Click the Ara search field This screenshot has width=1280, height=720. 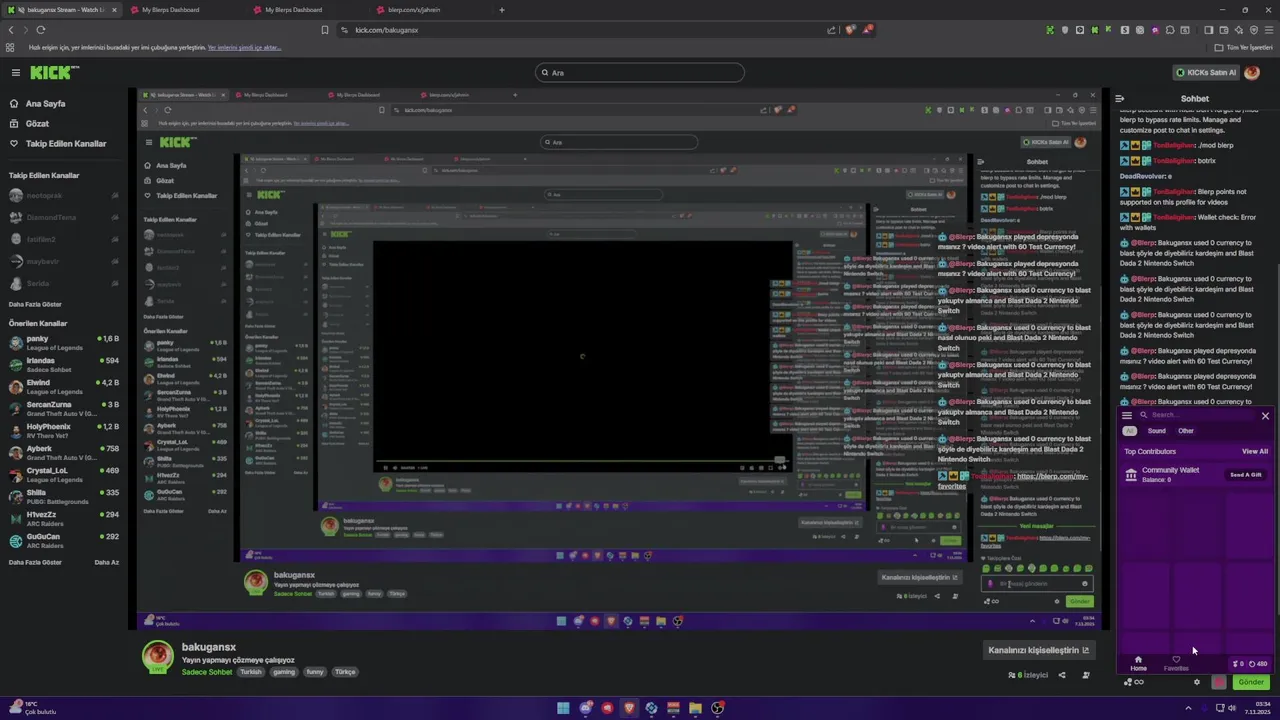point(640,72)
